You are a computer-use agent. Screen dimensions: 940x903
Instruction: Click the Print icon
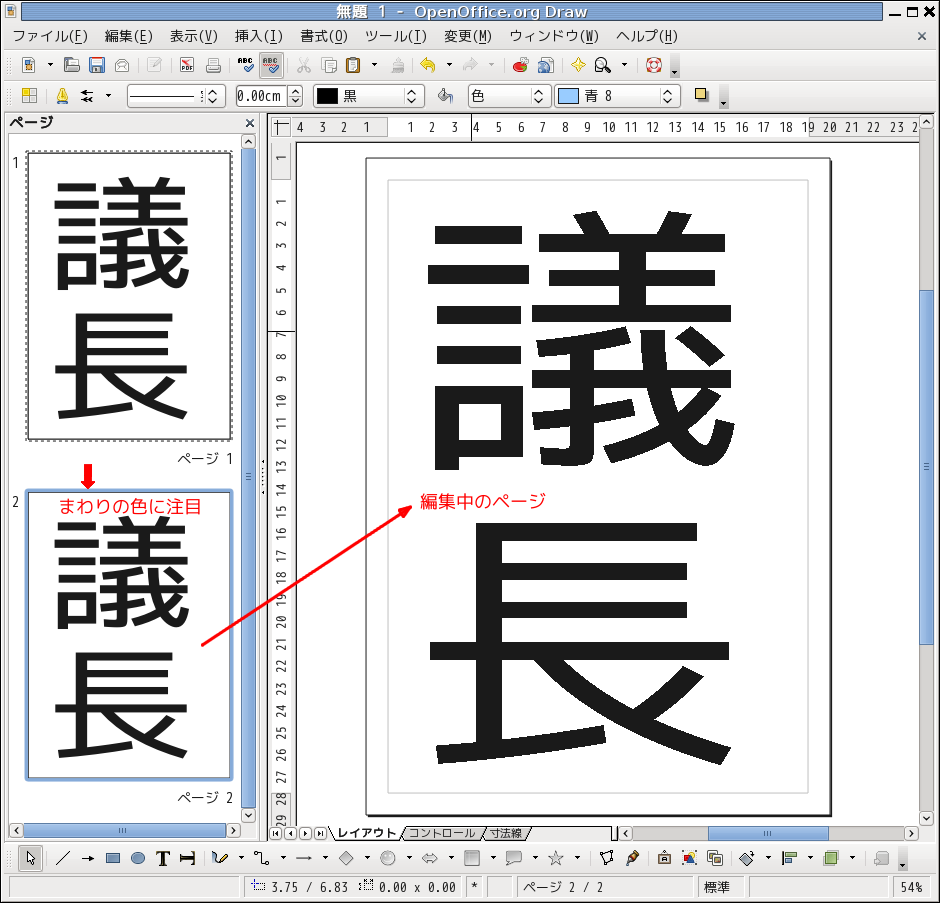(213, 65)
